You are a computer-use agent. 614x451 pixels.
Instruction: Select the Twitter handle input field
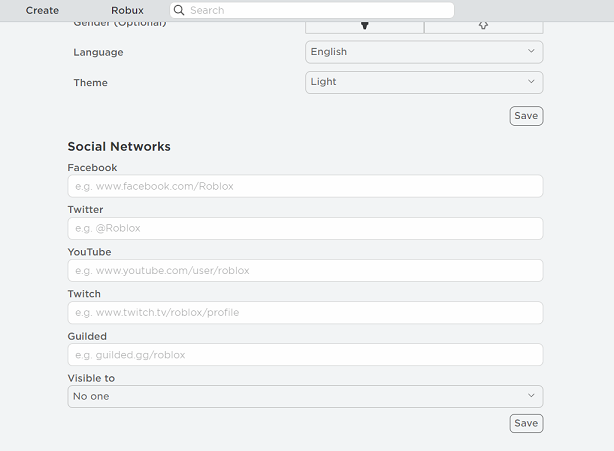coord(304,228)
